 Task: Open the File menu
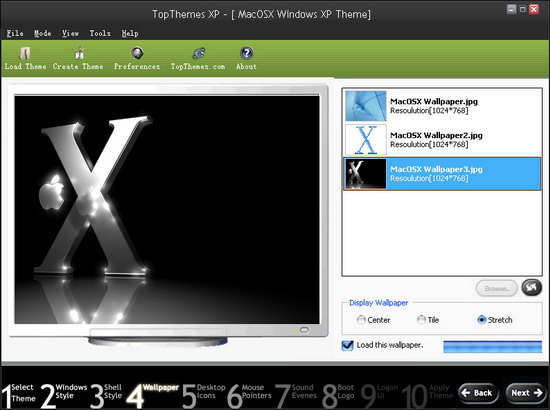tap(15, 33)
